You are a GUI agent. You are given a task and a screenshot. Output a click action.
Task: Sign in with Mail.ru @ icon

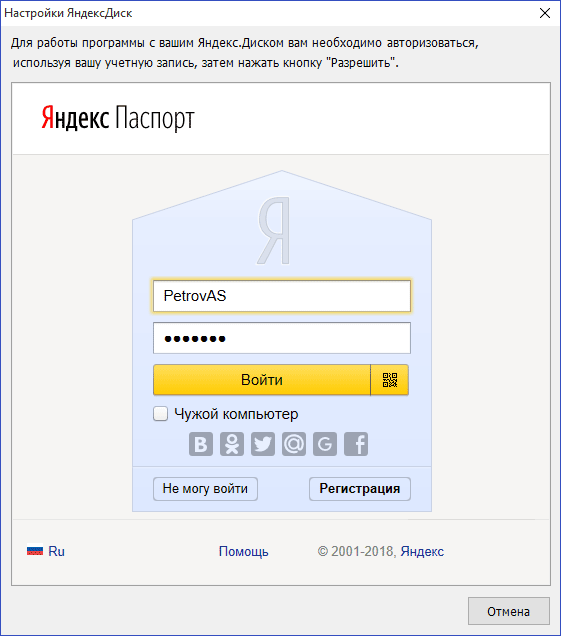pyautogui.click(x=294, y=444)
